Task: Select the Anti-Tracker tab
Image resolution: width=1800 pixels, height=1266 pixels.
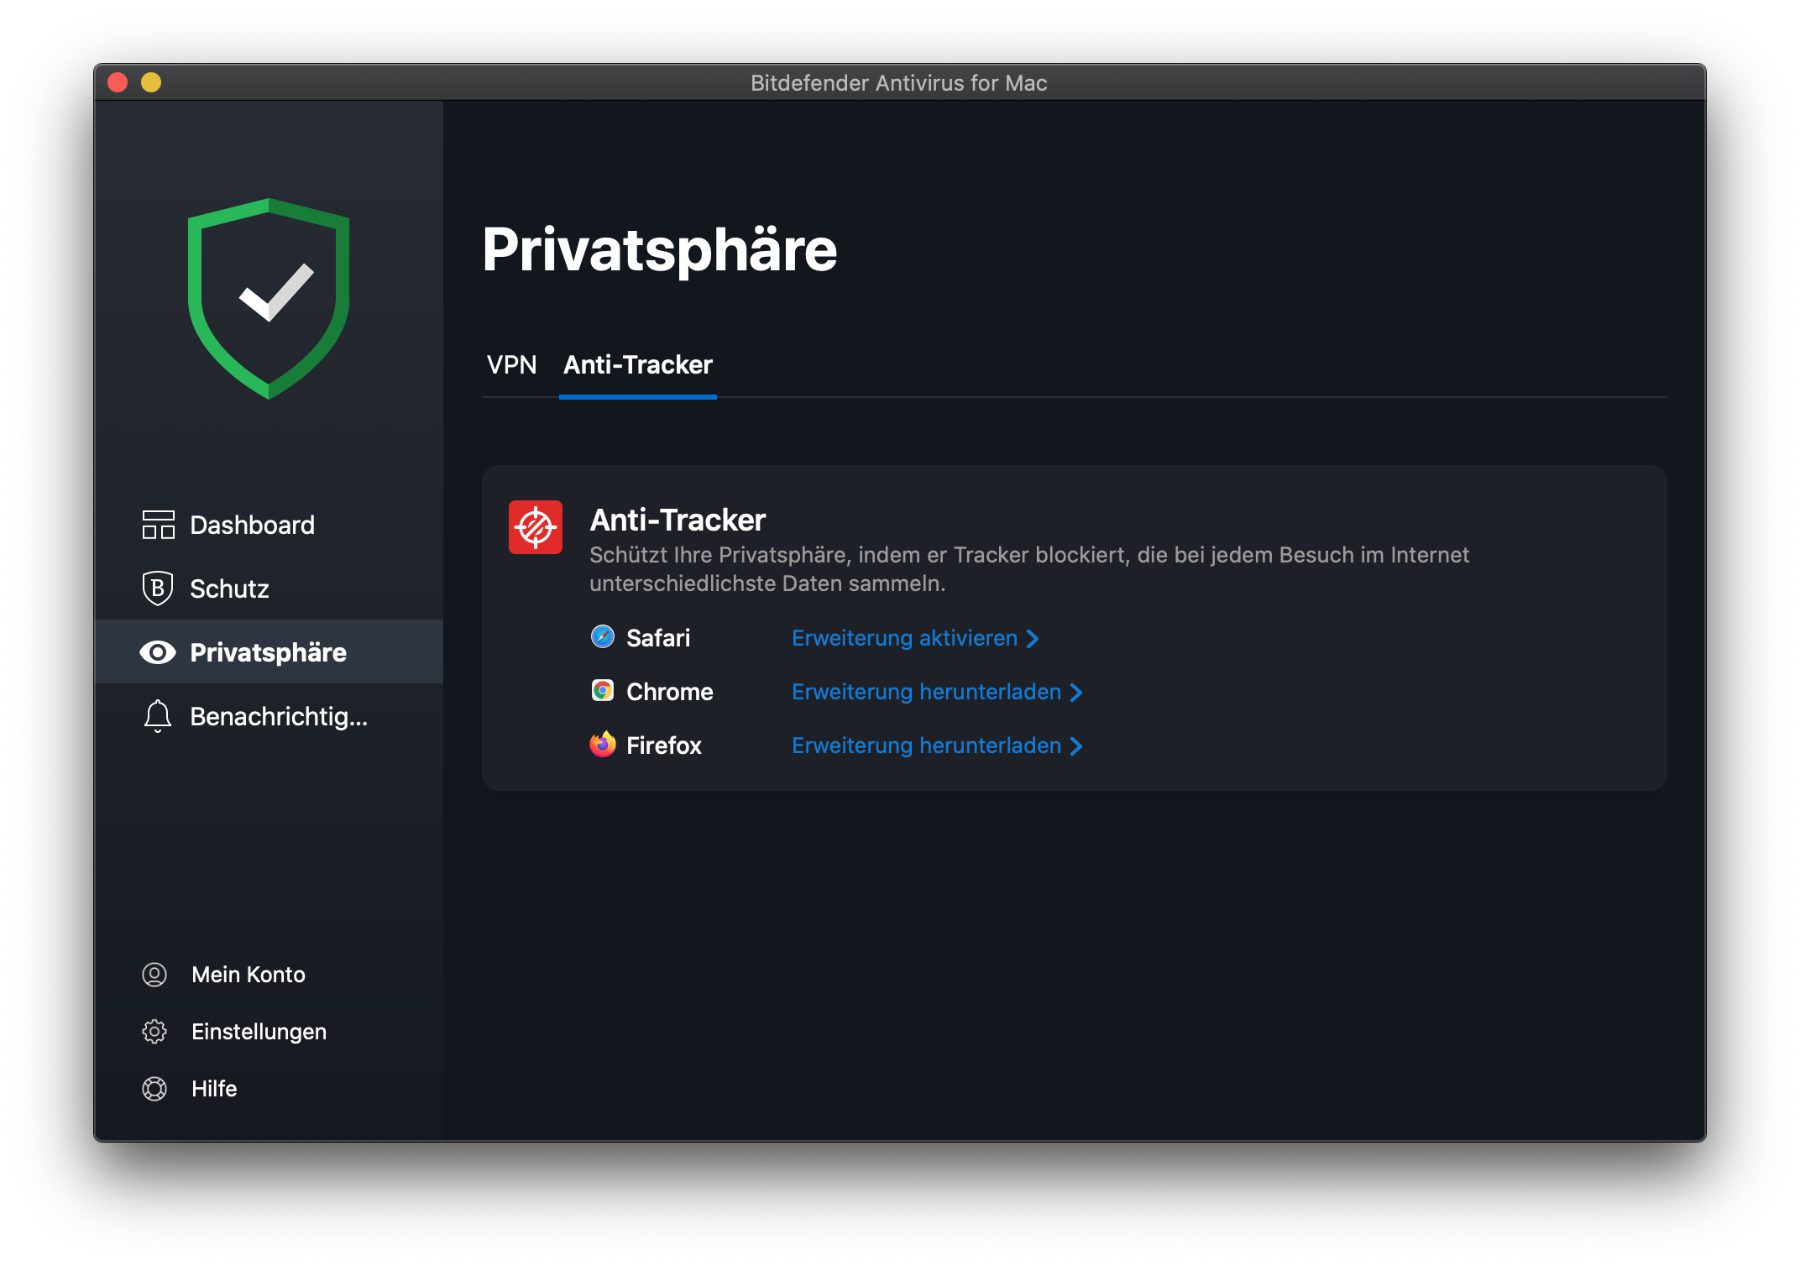Action: point(638,365)
